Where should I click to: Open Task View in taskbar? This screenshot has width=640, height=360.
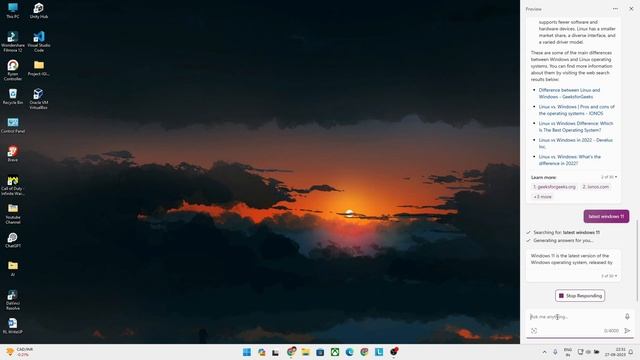(276, 352)
